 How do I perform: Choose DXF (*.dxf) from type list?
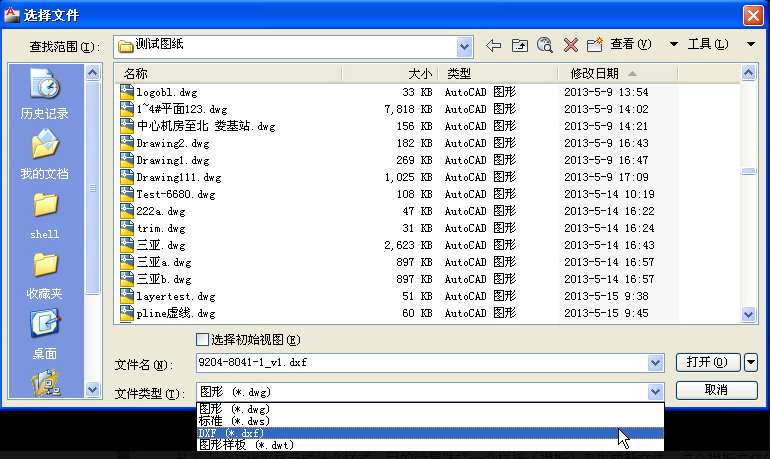430,433
